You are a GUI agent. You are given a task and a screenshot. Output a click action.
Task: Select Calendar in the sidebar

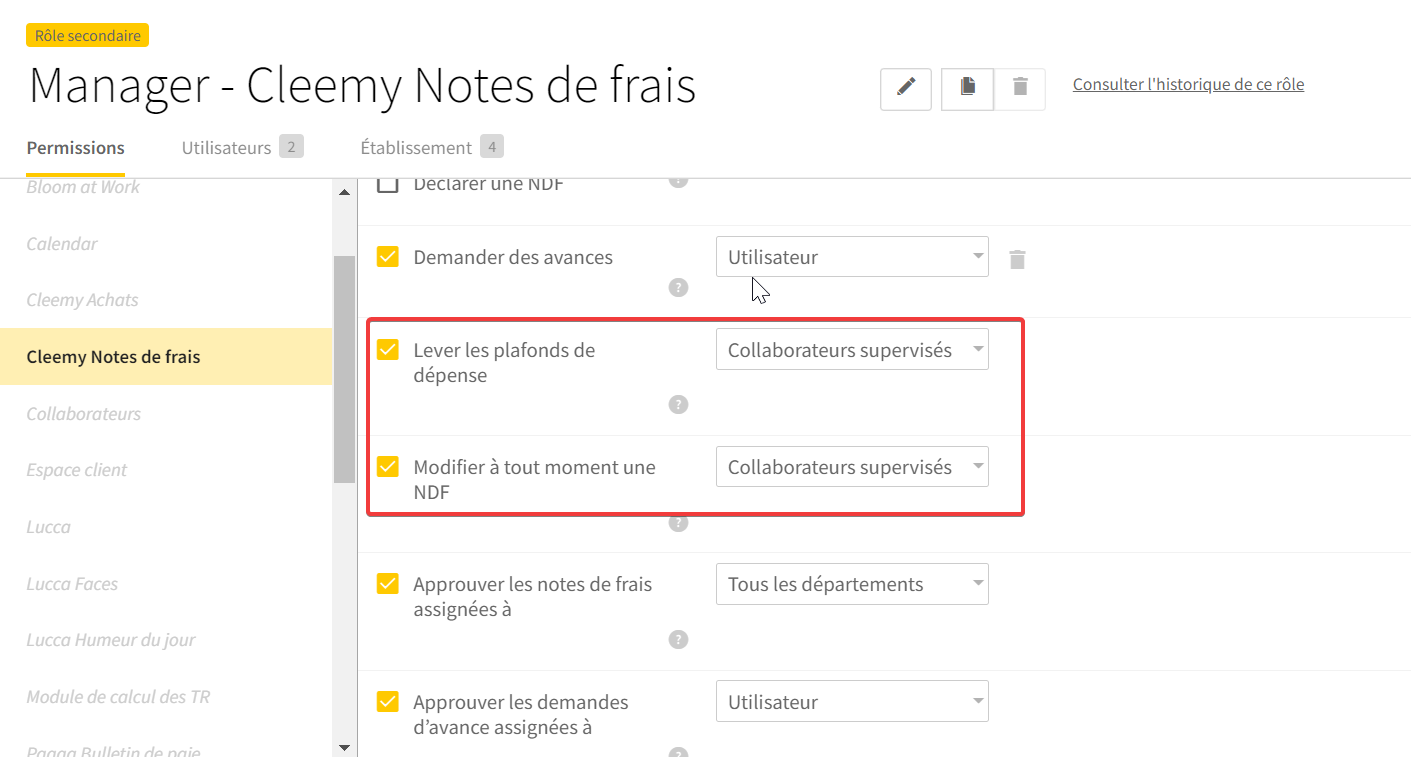click(x=62, y=244)
